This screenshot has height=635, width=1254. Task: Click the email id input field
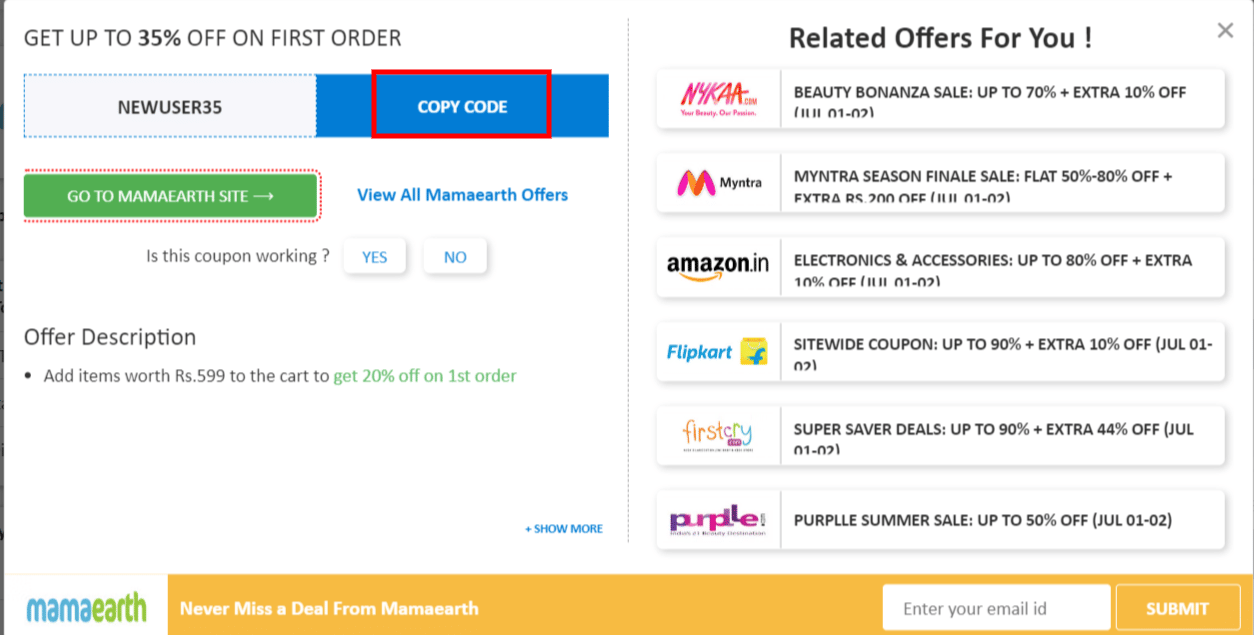click(x=995, y=607)
